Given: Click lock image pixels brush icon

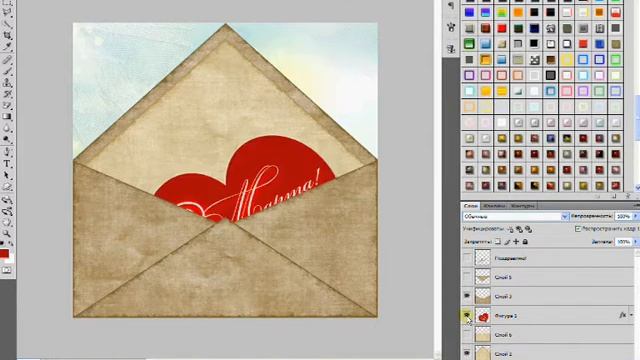Looking at the screenshot, I should 507,242.
